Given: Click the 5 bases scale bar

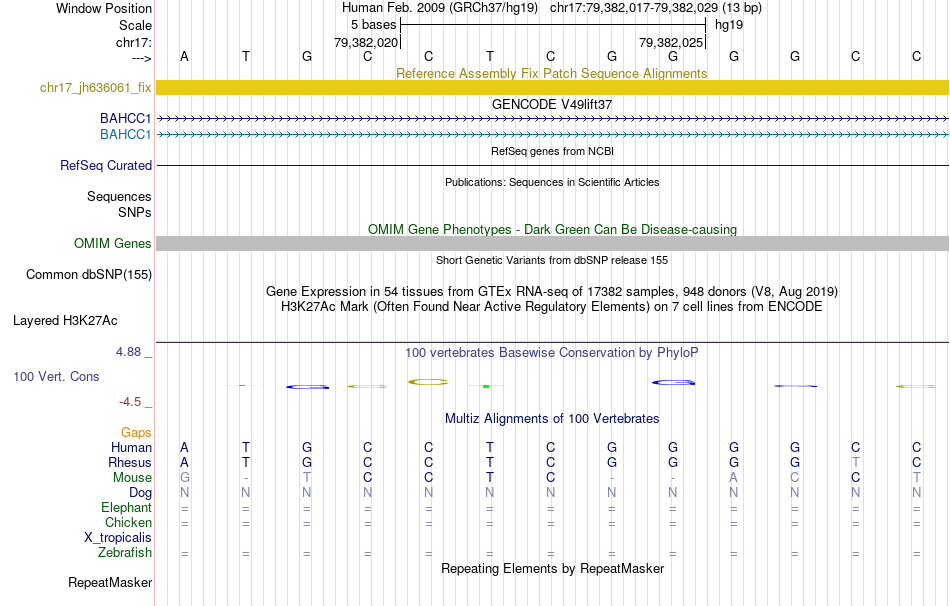Looking at the screenshot, I should [553, 25].
